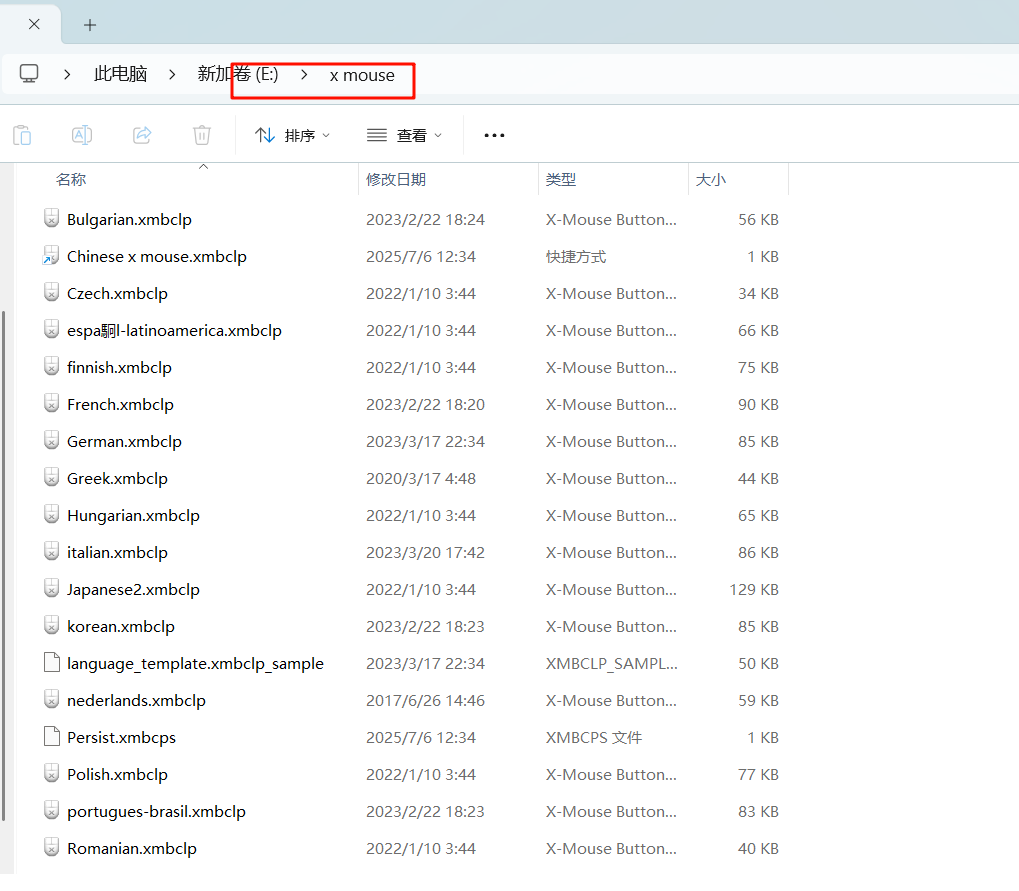Select file name Bulgarian.xmbclp
The width and height of the screenshot is (1019, 891).
coord(129,220)
